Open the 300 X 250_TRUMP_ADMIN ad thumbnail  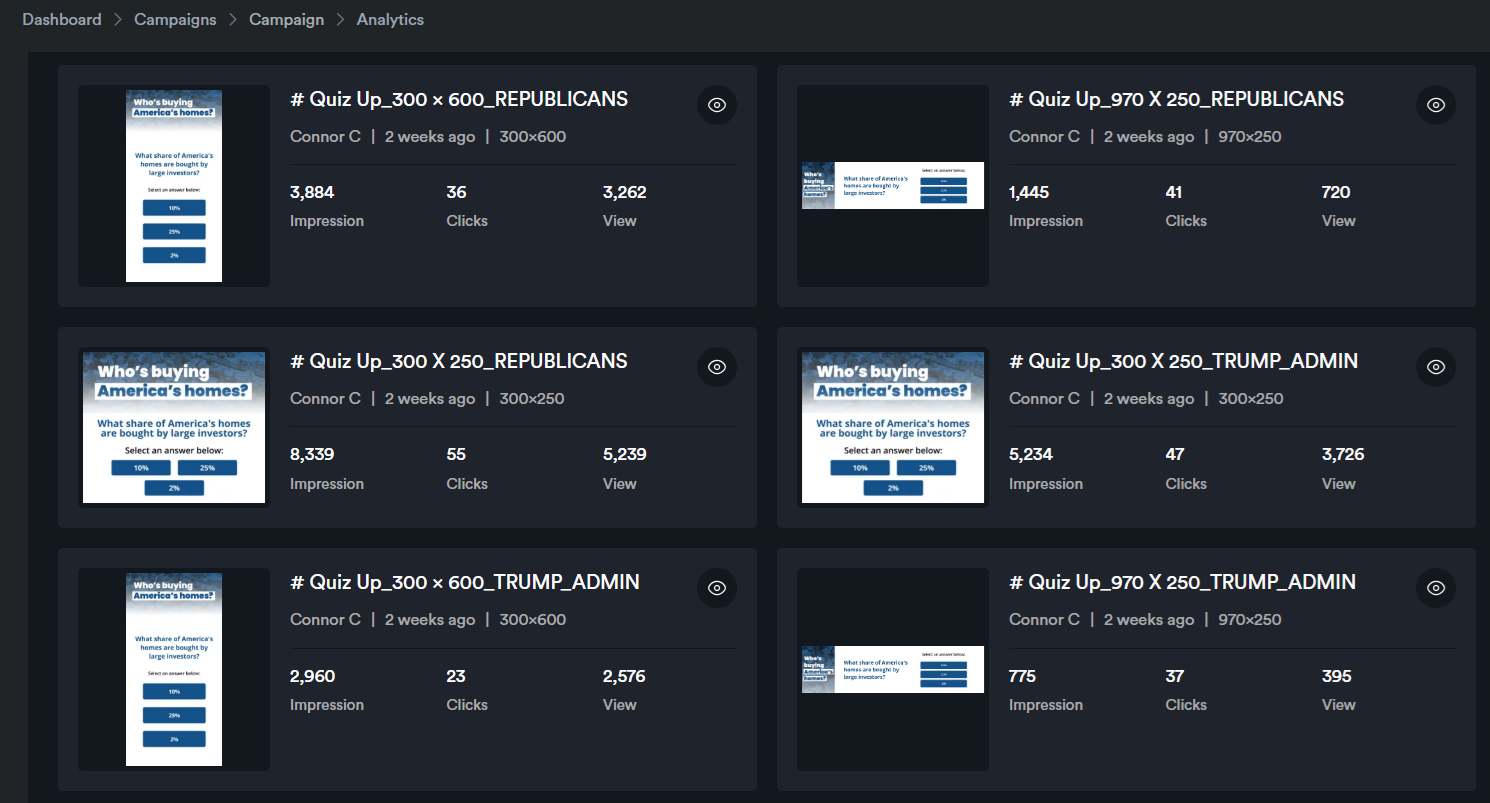(892, 427)
